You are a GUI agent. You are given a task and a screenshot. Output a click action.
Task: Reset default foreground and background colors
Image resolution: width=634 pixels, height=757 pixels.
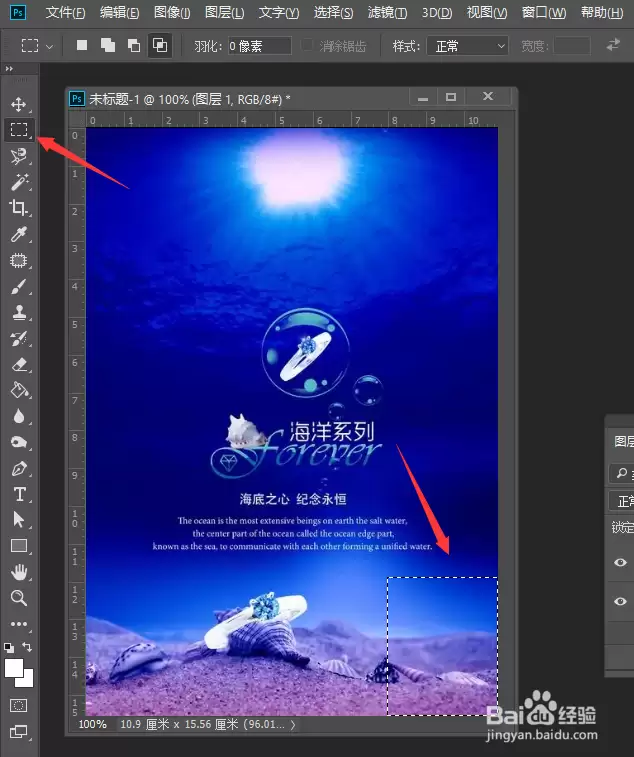coord(9,647)
